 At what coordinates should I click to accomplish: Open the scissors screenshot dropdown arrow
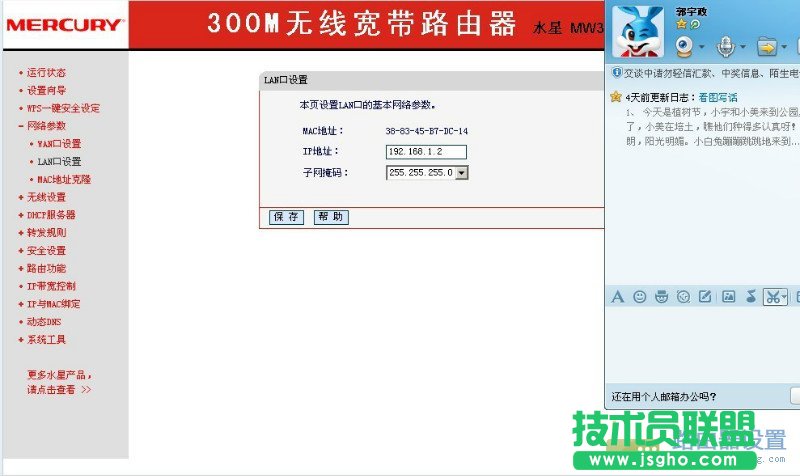tap(784, 297)
